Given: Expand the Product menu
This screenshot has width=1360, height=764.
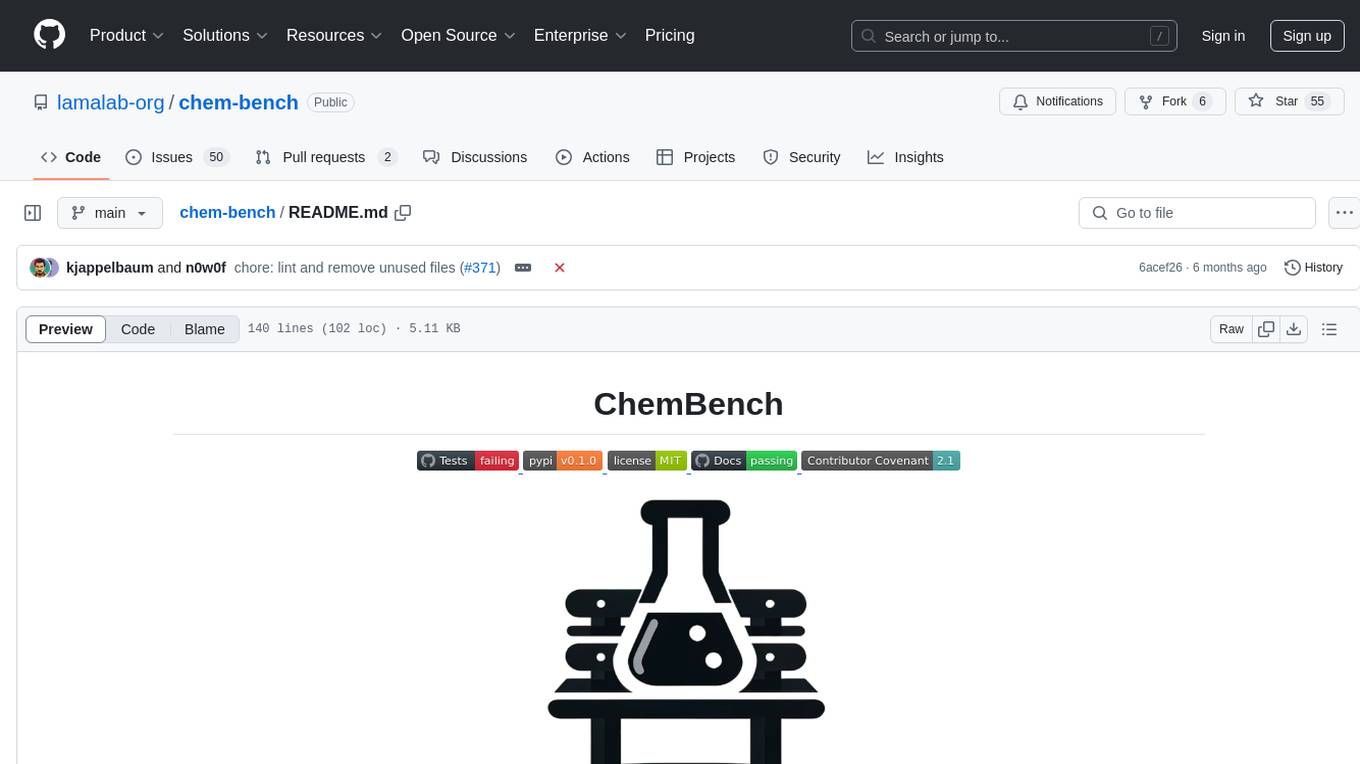Looking at the screenshot, I should tap(127, 35).
